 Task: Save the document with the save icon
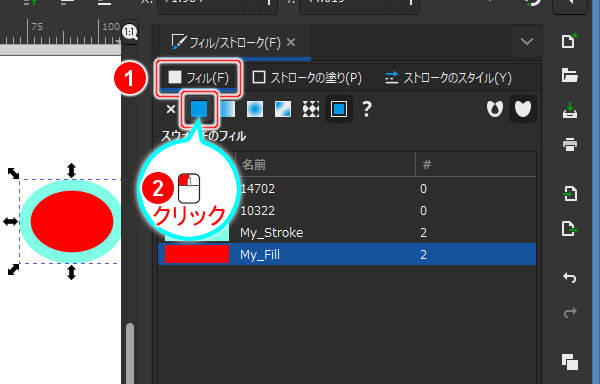pos(569,110)
